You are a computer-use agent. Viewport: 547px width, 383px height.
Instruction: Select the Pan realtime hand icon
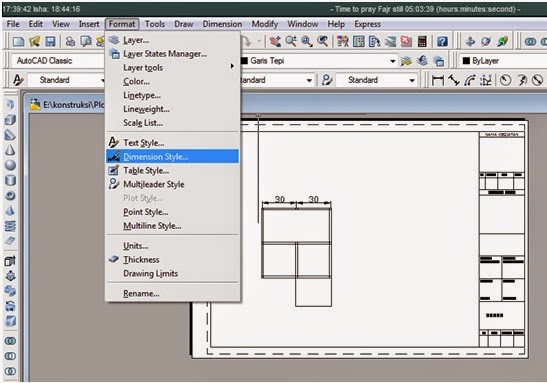coord(275,42)
